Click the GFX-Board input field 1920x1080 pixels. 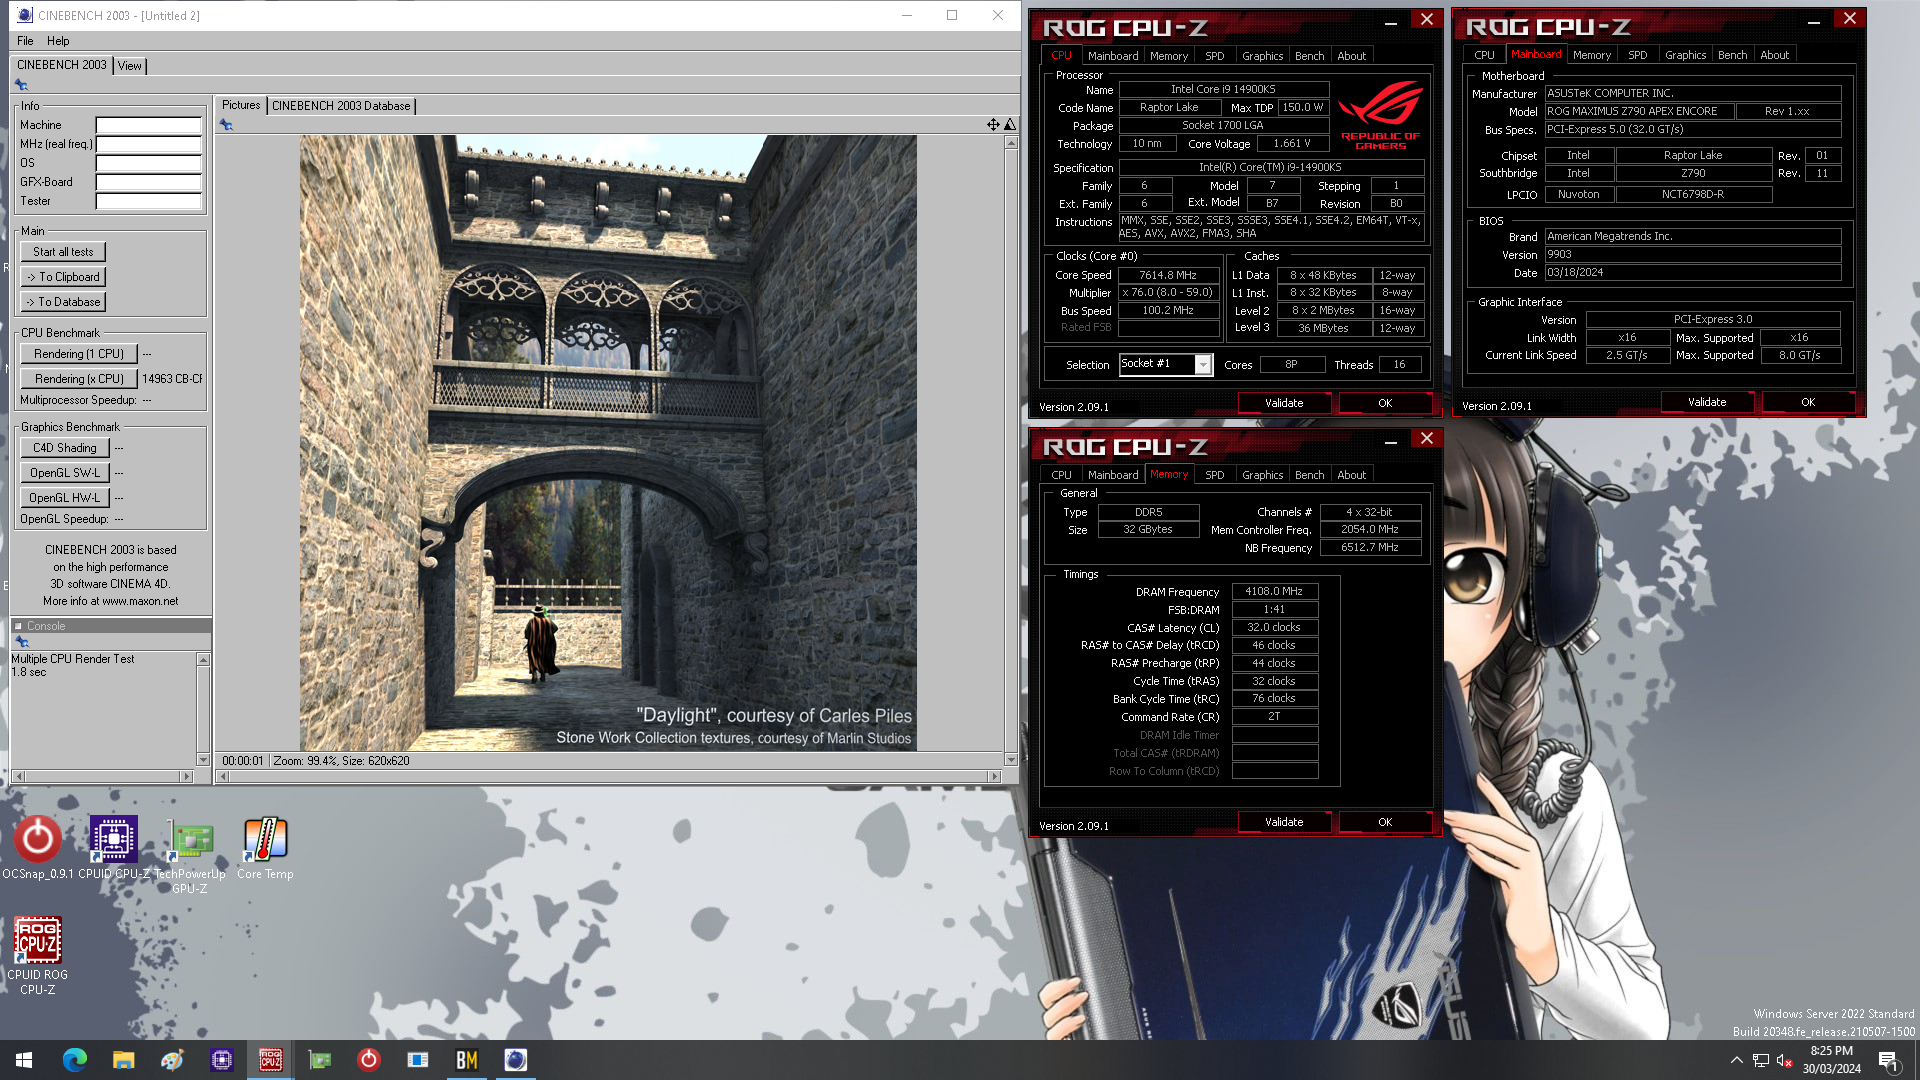pyautogui.click(x=149, y=183)
